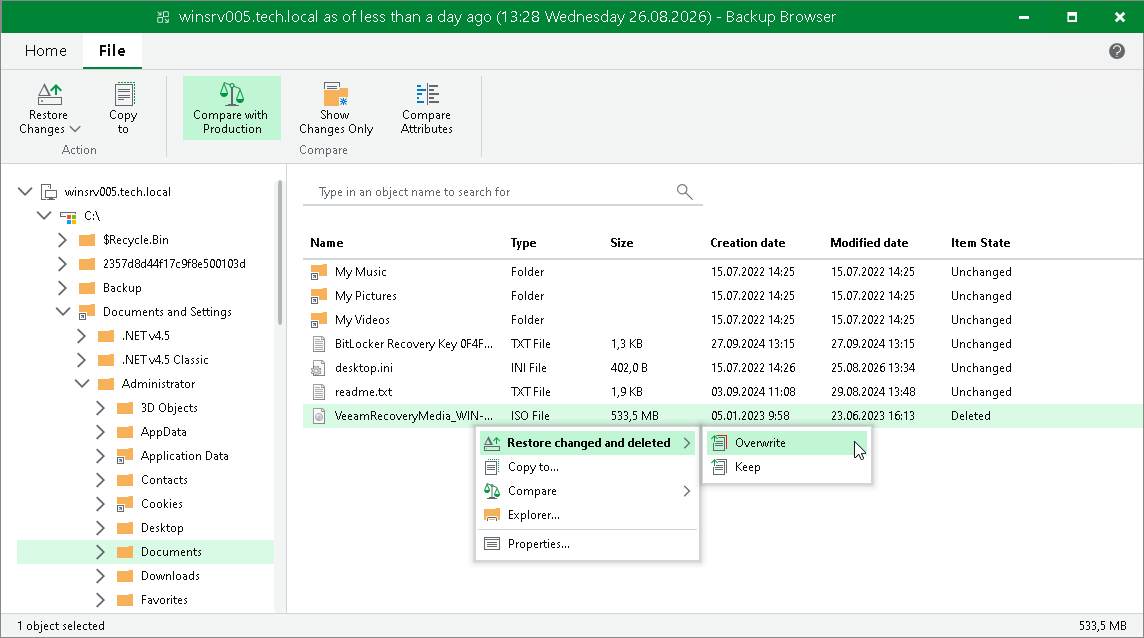The width and height of the screenshot is (1144, 638).
Task: Select the Desktop folder in tree
Action: (x=162, y=529)
